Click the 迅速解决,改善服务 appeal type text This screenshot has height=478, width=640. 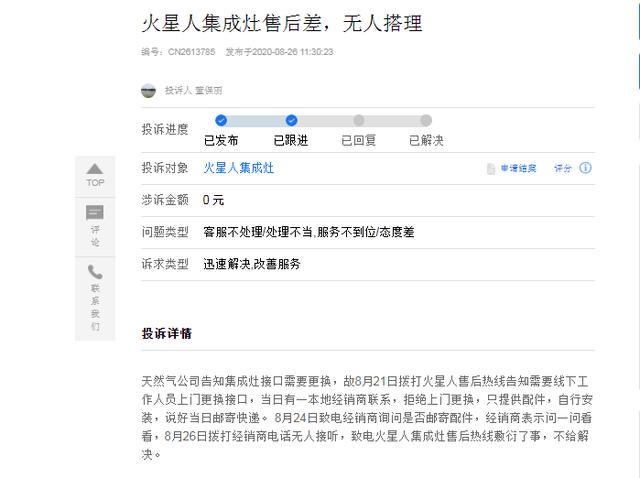pos(252,264)
